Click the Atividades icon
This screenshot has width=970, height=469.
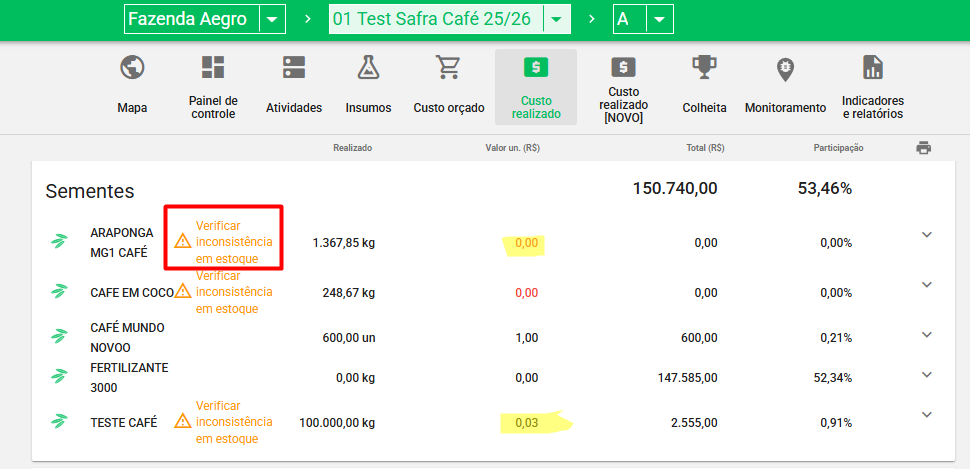[x=294, y=68]
